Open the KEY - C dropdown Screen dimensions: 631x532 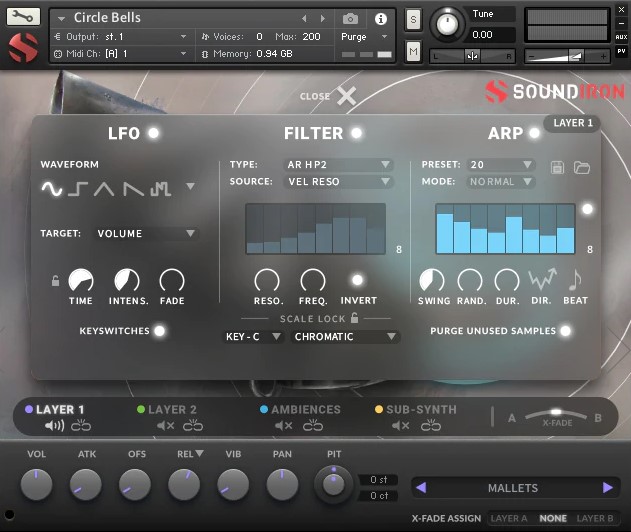click(x=253, y=336)
